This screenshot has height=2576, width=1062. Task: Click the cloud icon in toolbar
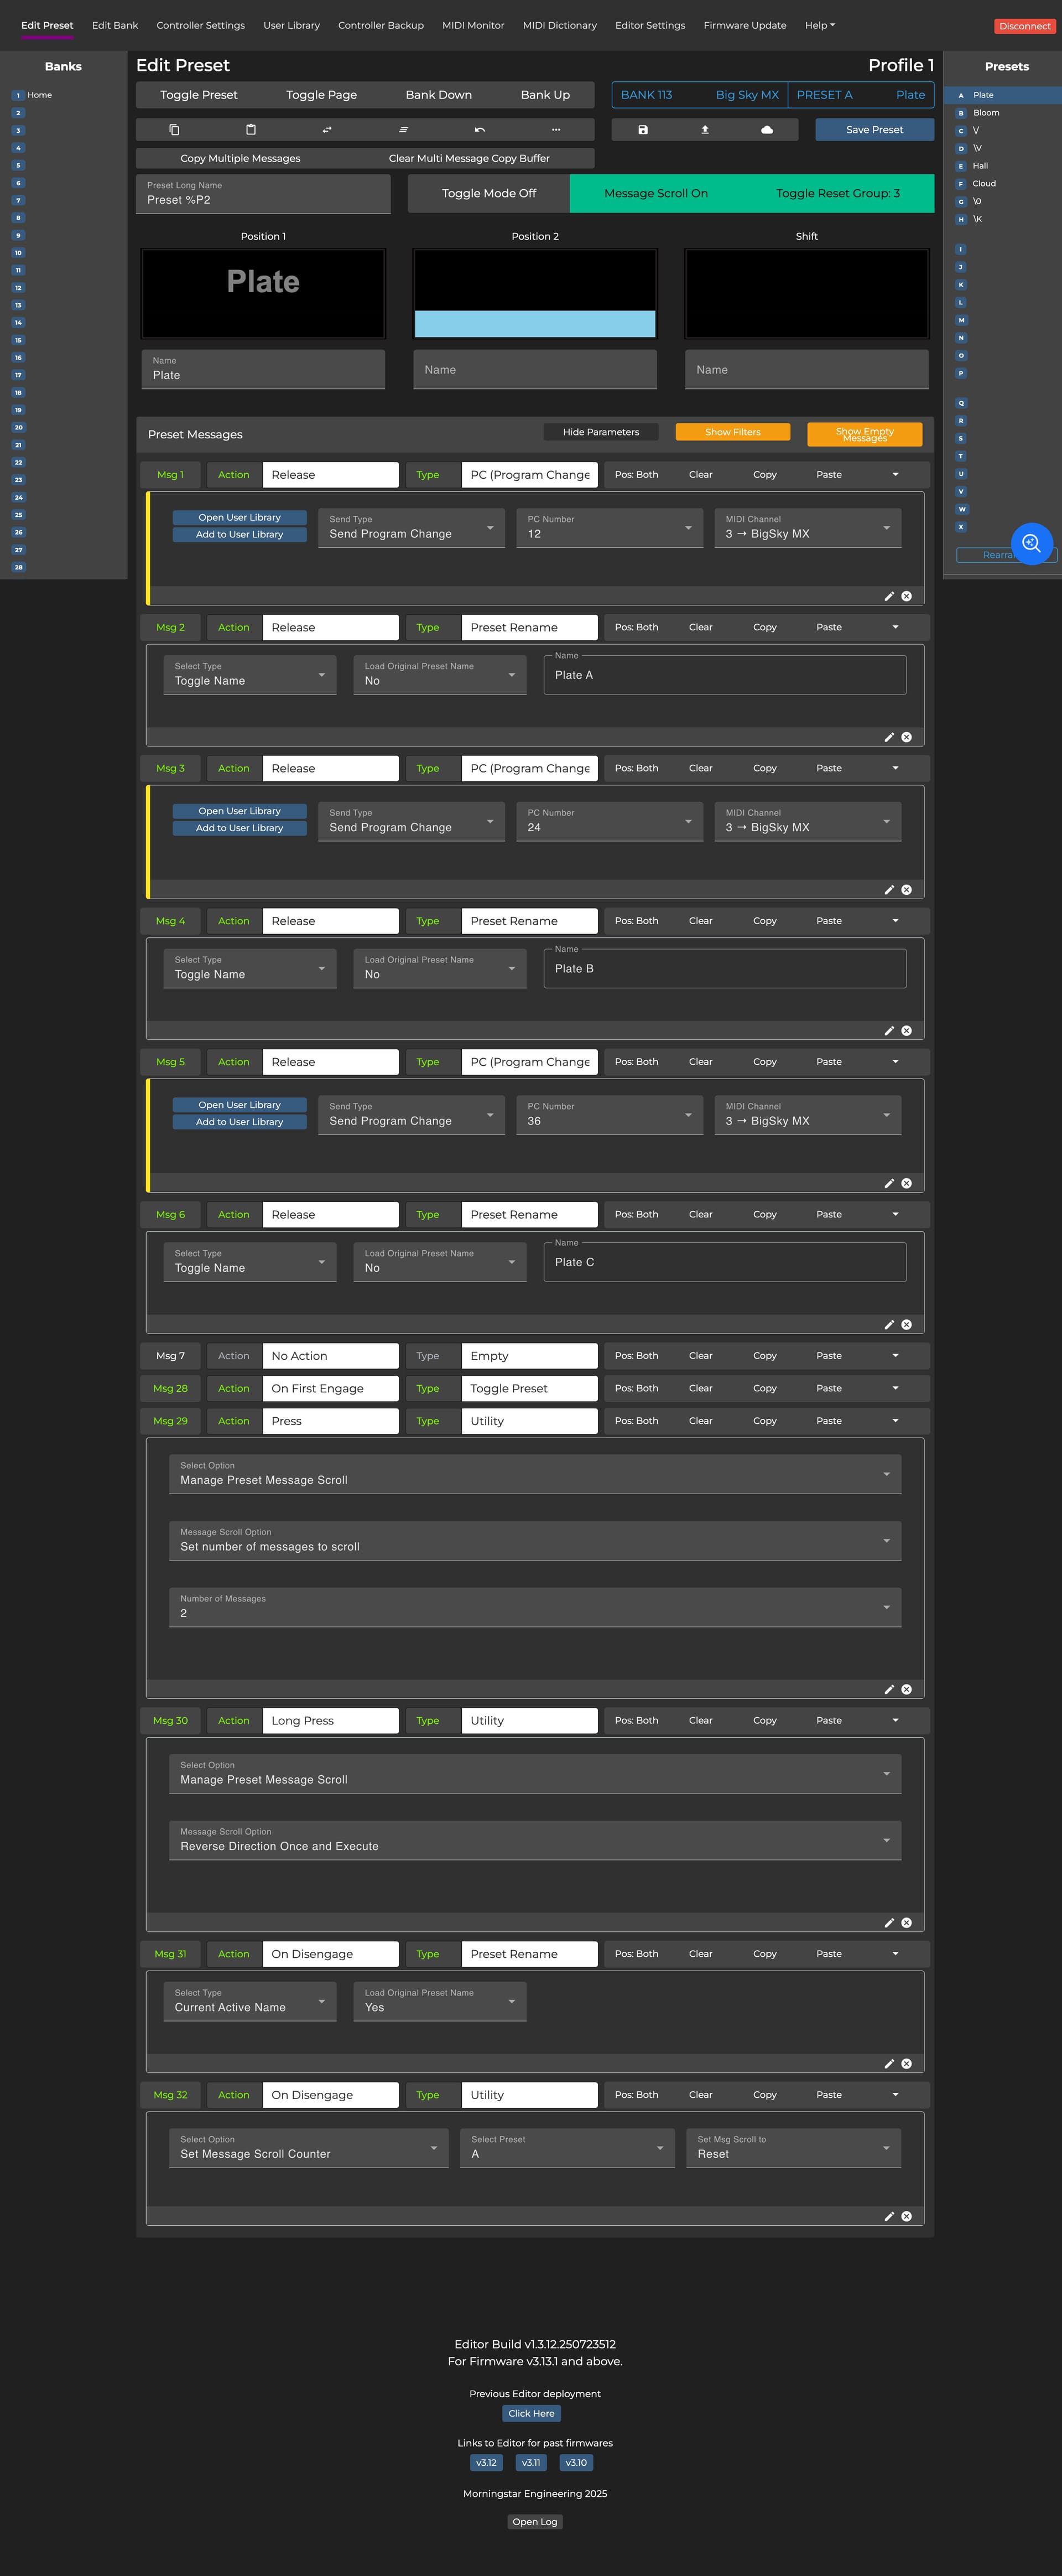767,130
